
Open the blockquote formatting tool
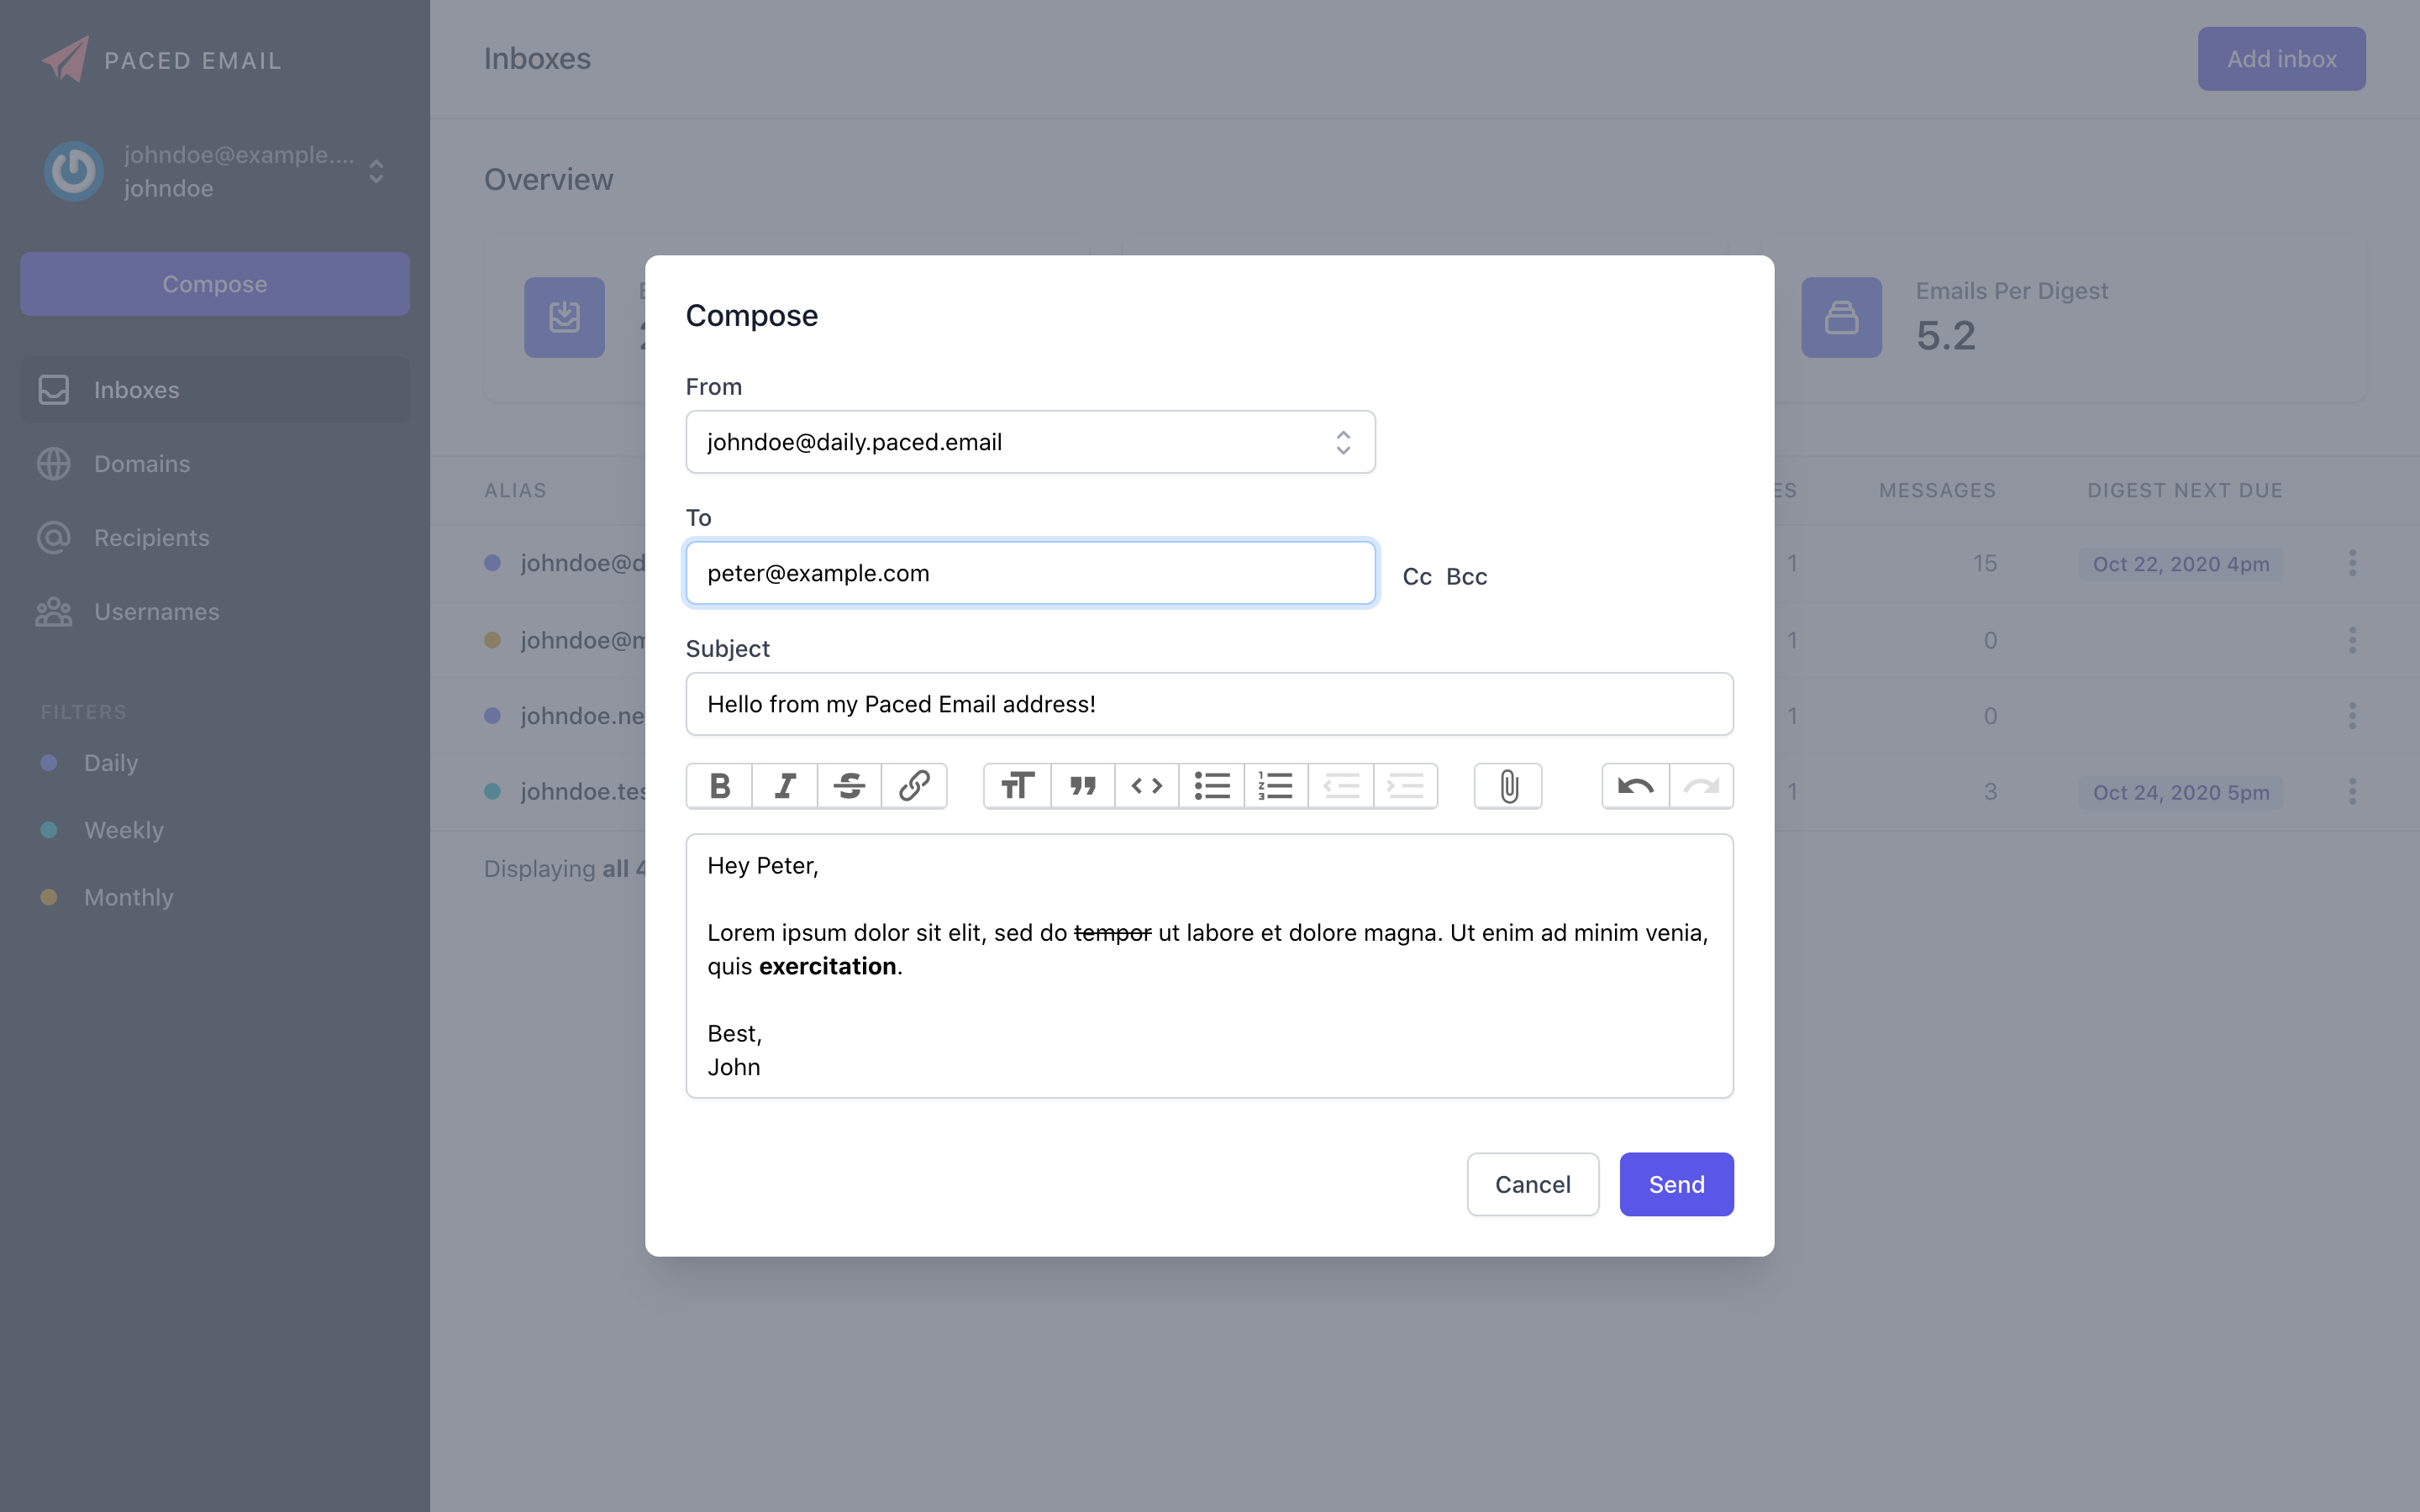click(1081, 786)
